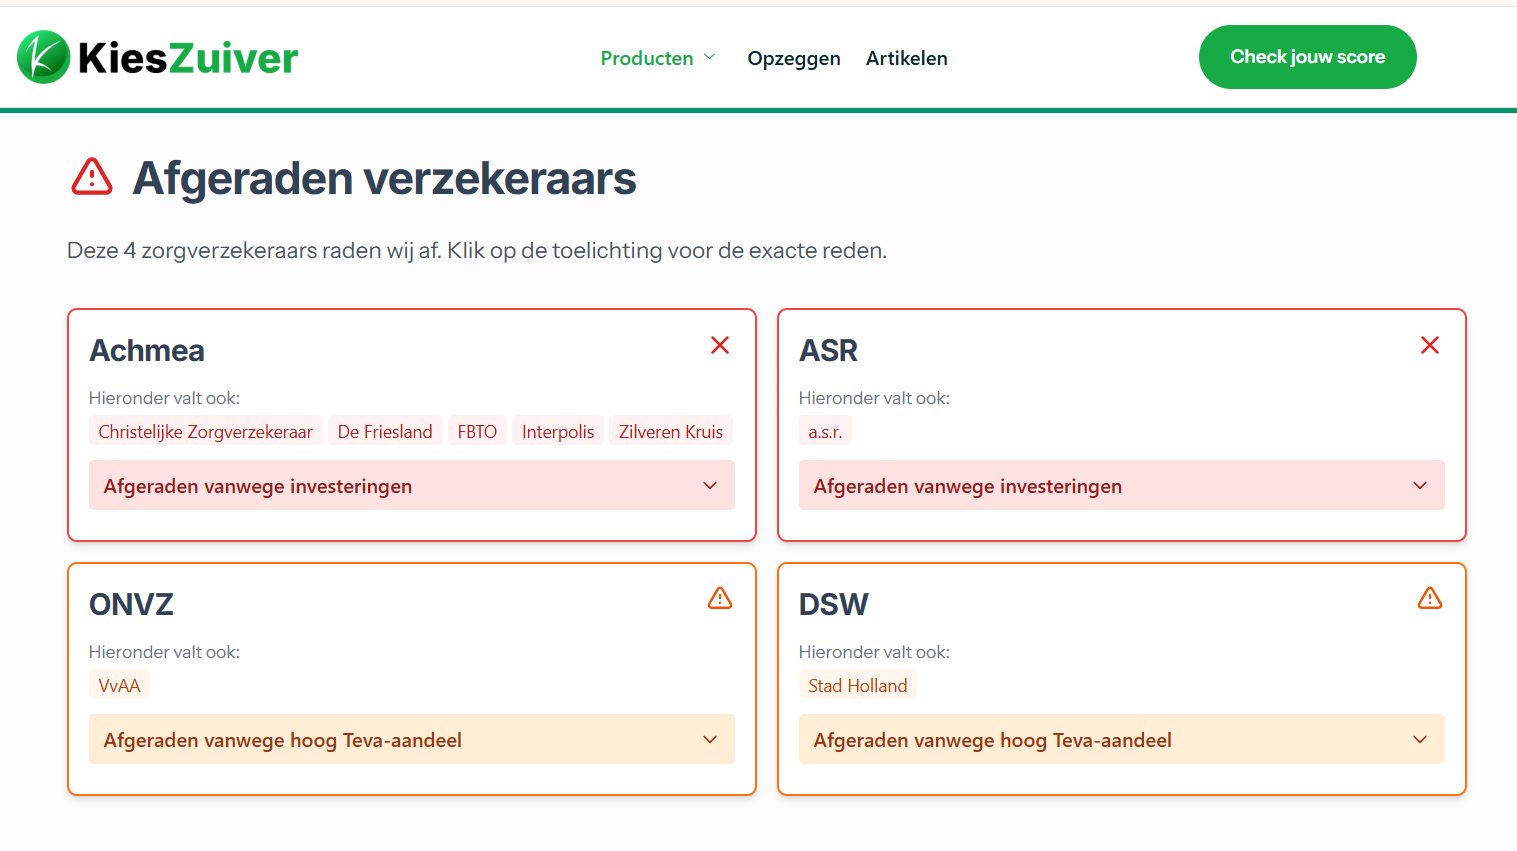Screen dimensions: 1517x851
Task: Click the red warning icon beside page heading
Action: [92, 177]
